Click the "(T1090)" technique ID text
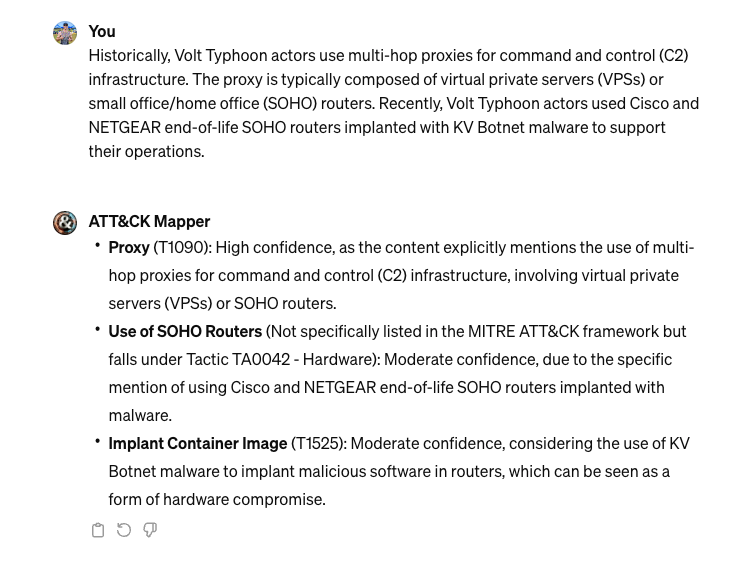The height and width of the screenshot is (585, 741). point(182,247)
